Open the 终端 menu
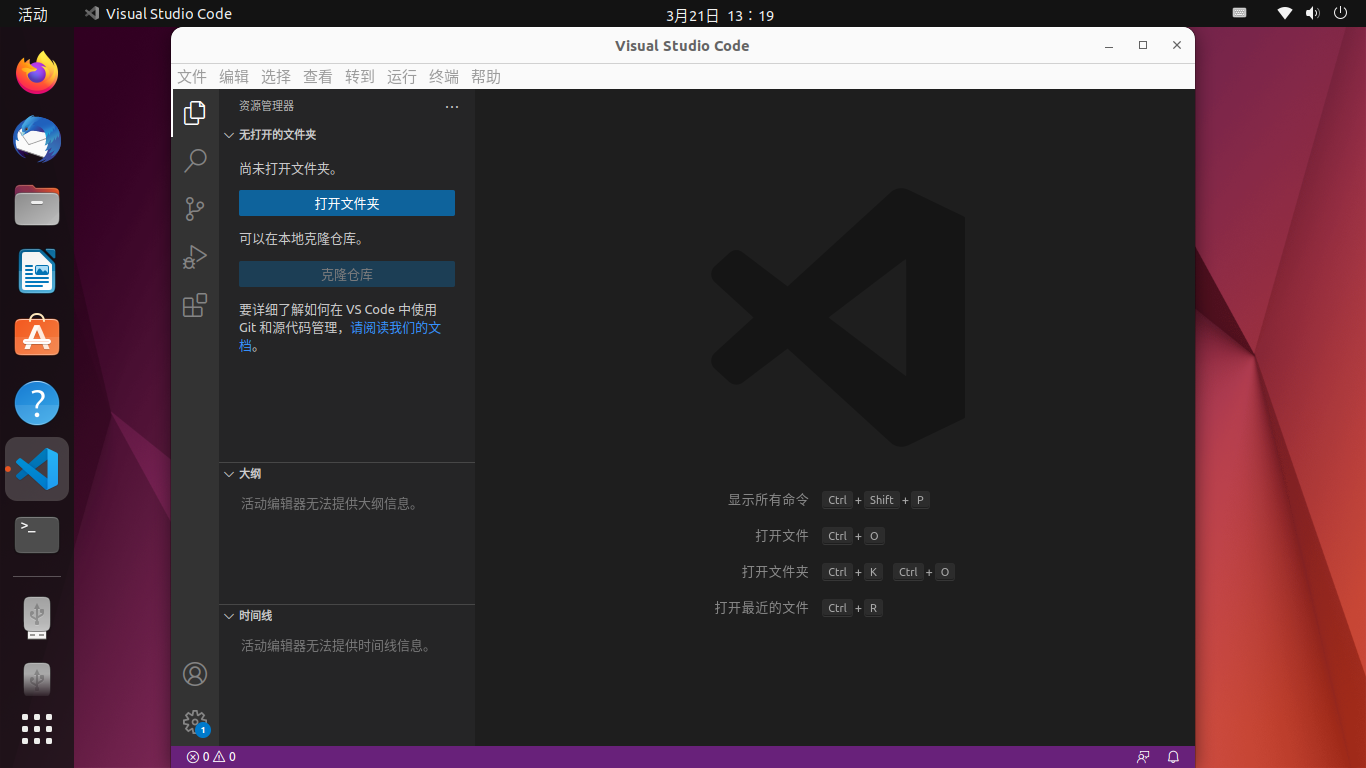This screenshot has width=1366, height=768. click(444, 77)
